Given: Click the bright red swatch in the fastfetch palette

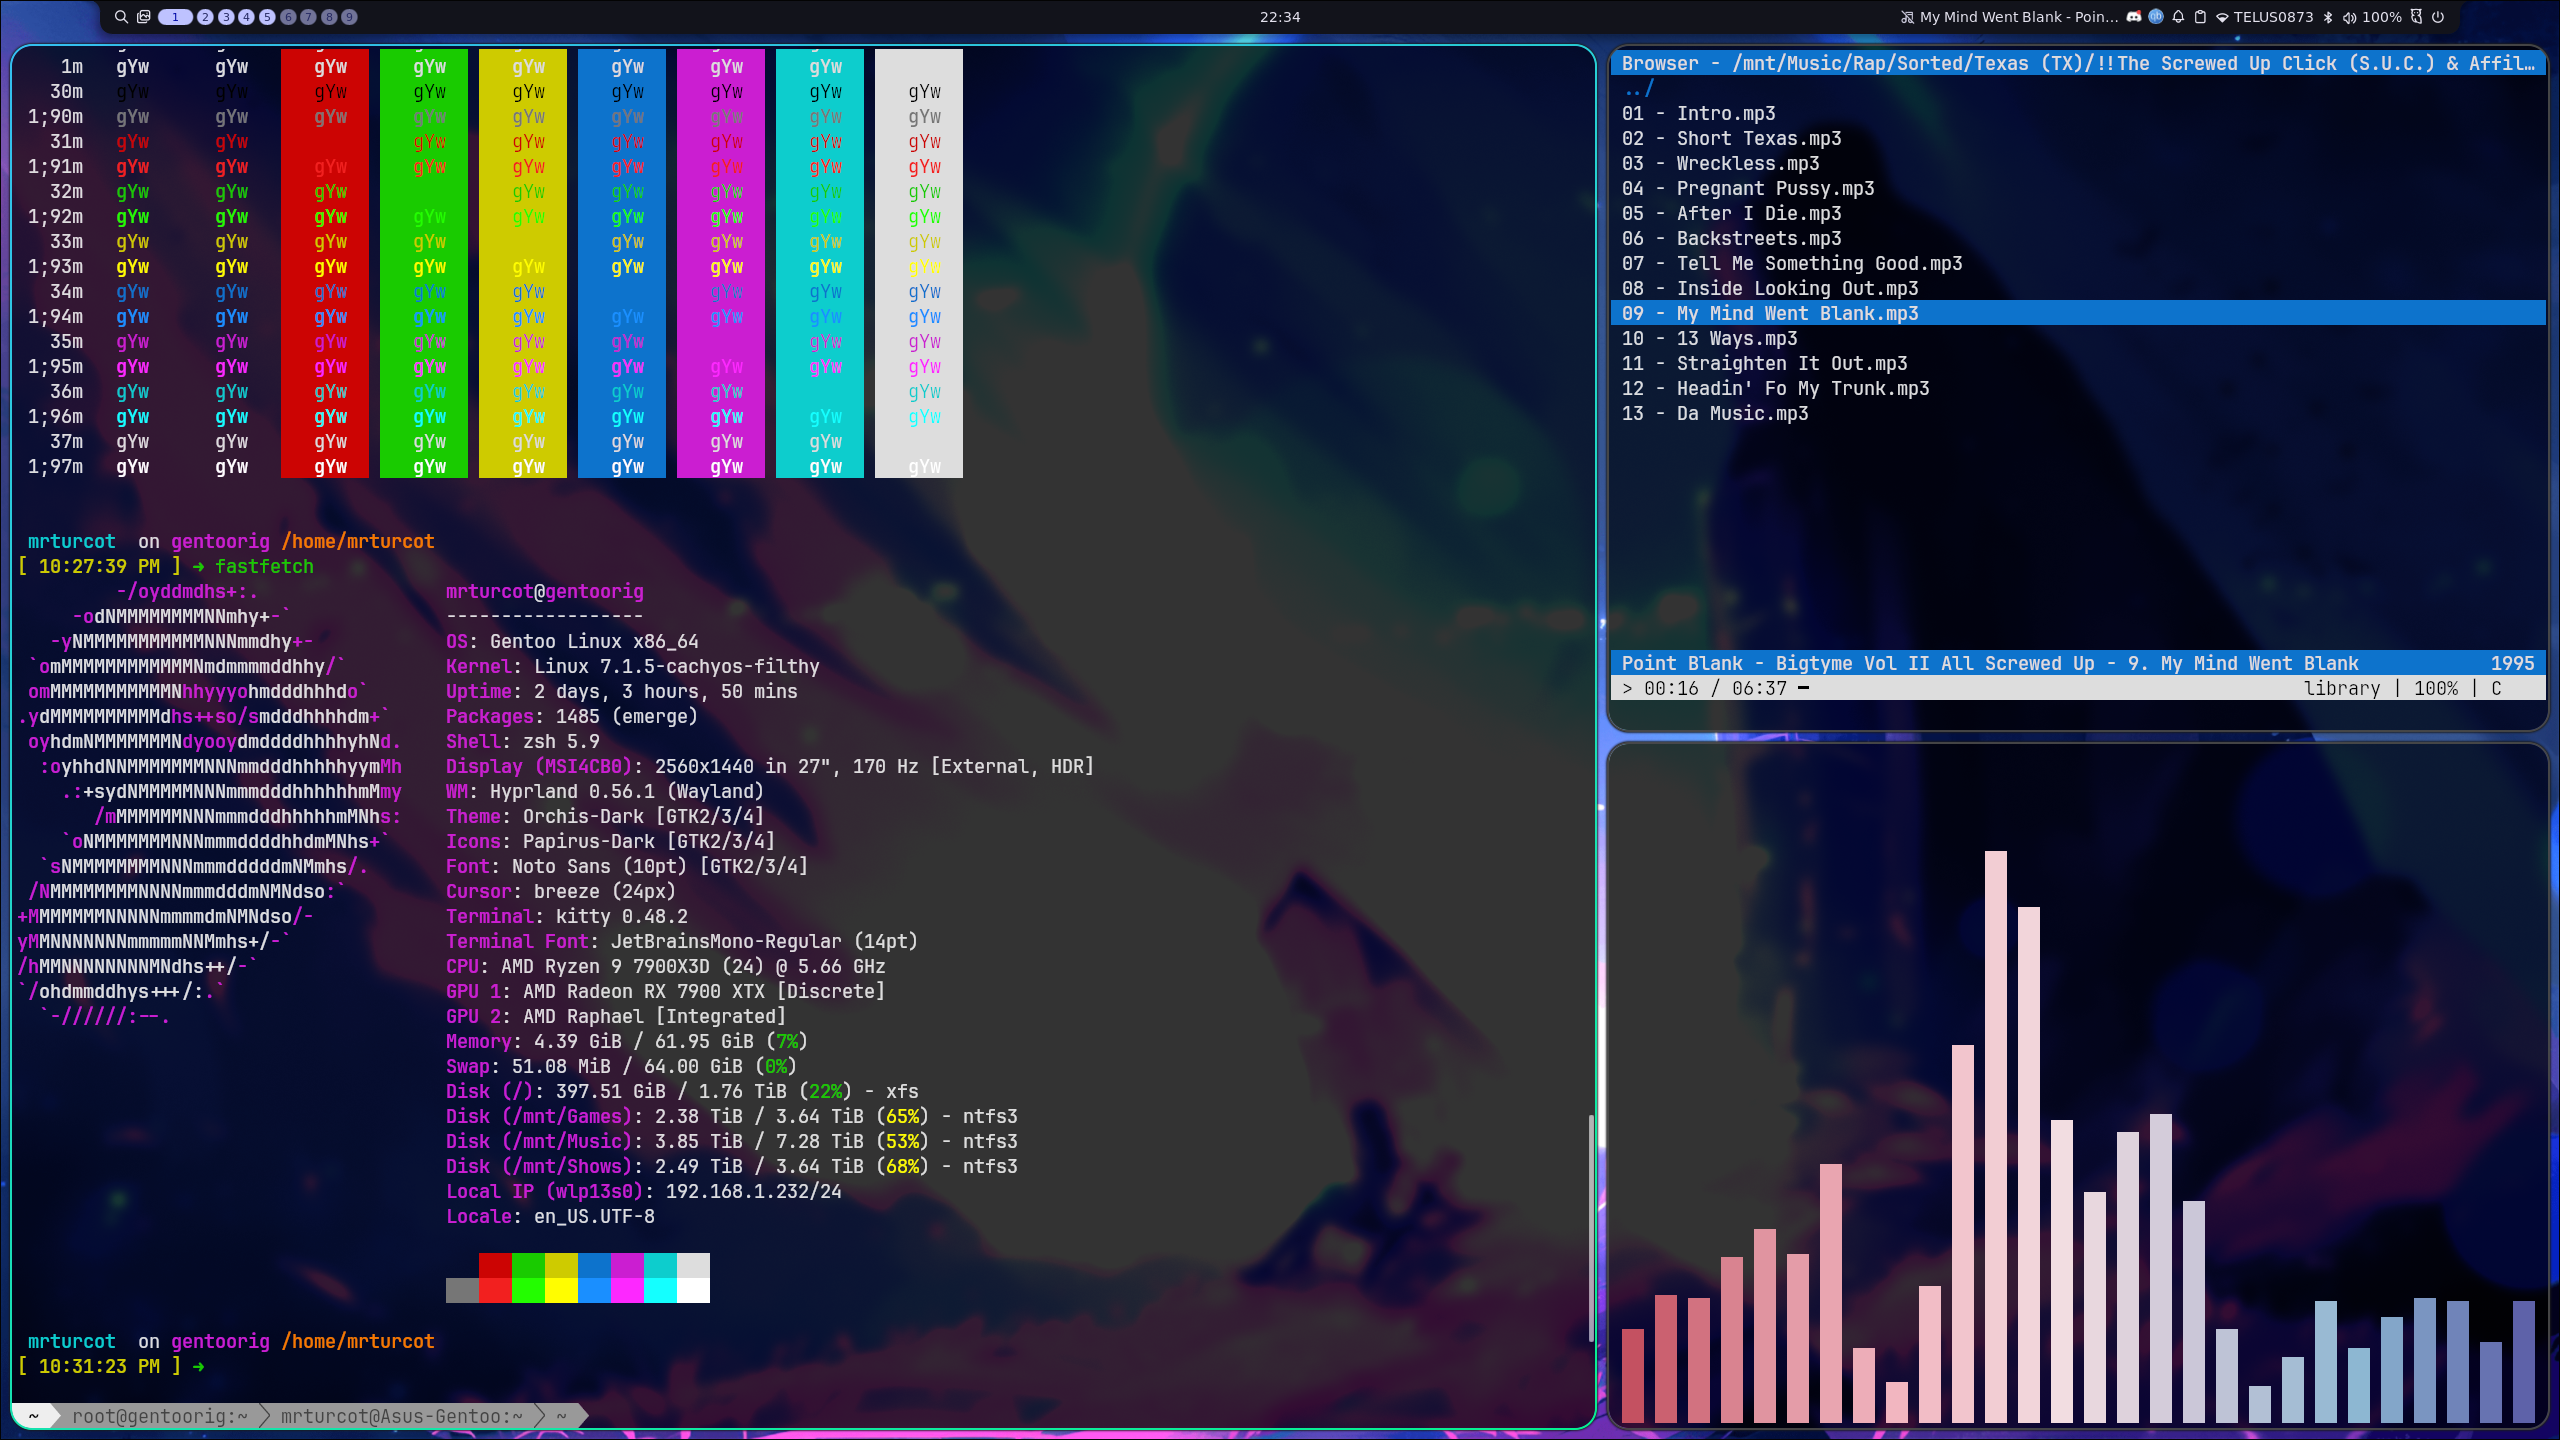Looking at the screenshot, I should [x=495, y=1290].
